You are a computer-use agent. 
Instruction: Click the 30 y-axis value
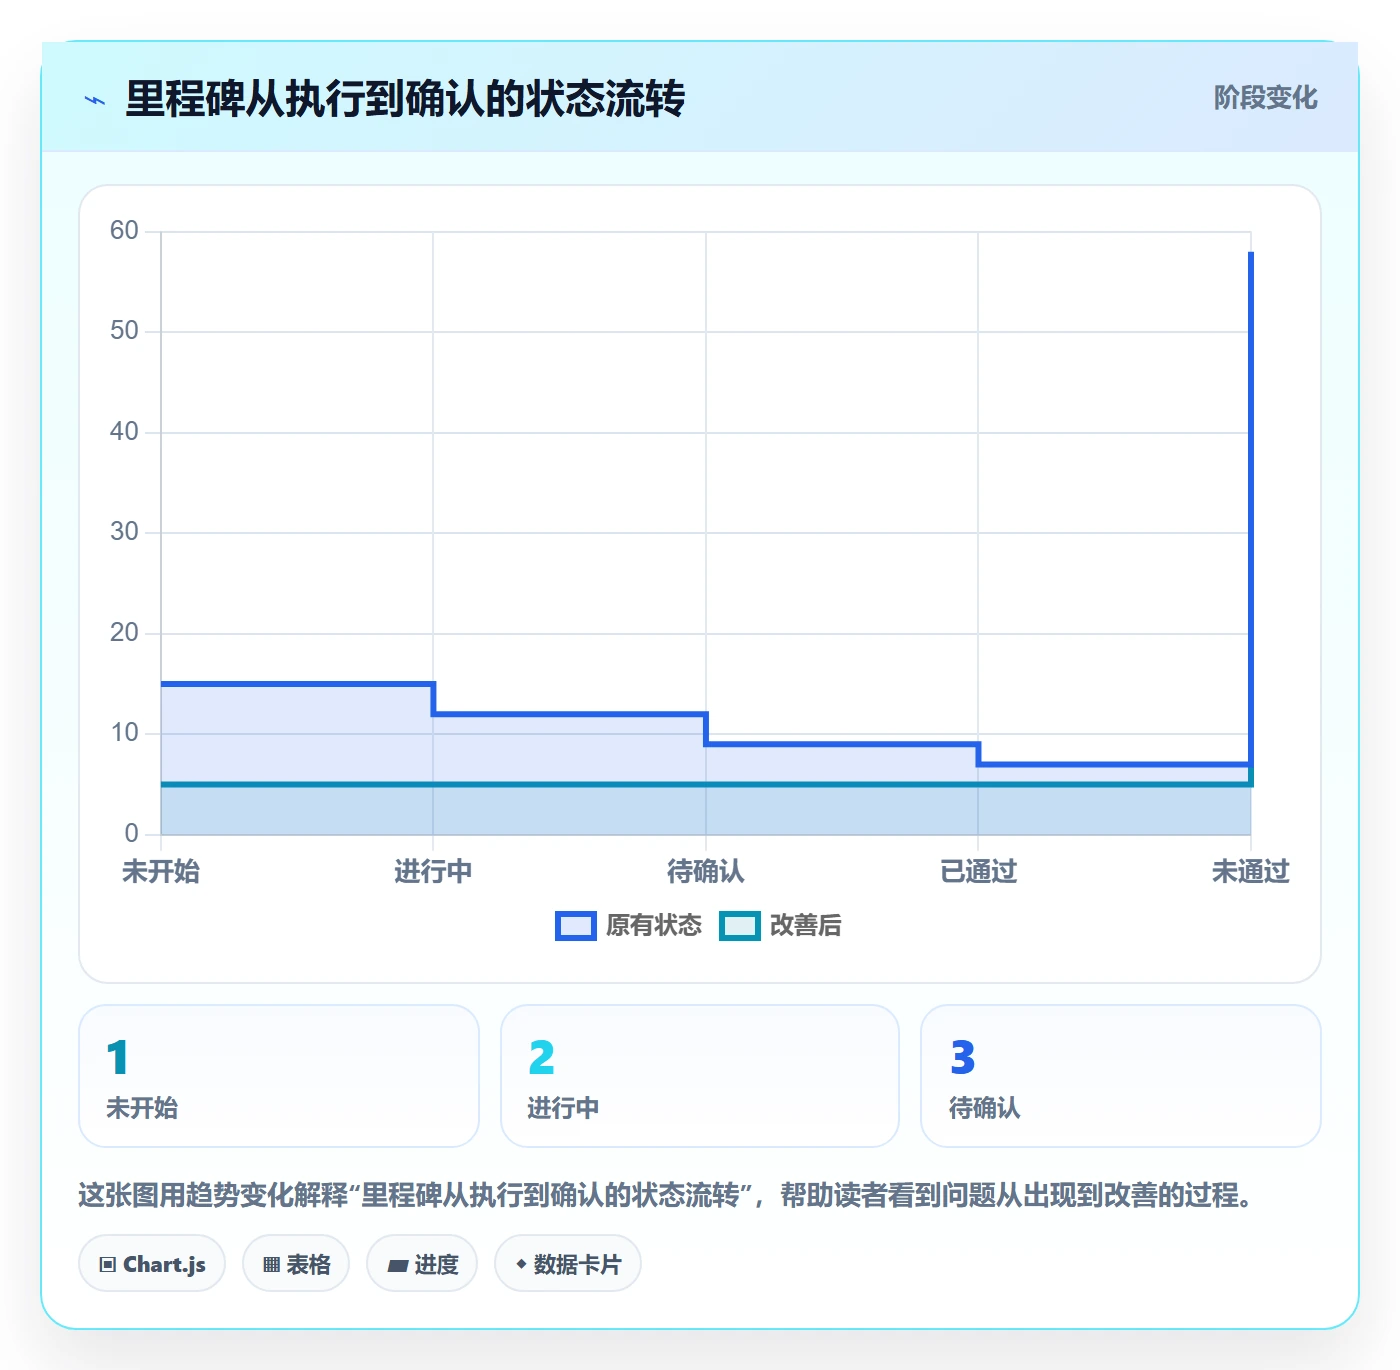point(124,532)
